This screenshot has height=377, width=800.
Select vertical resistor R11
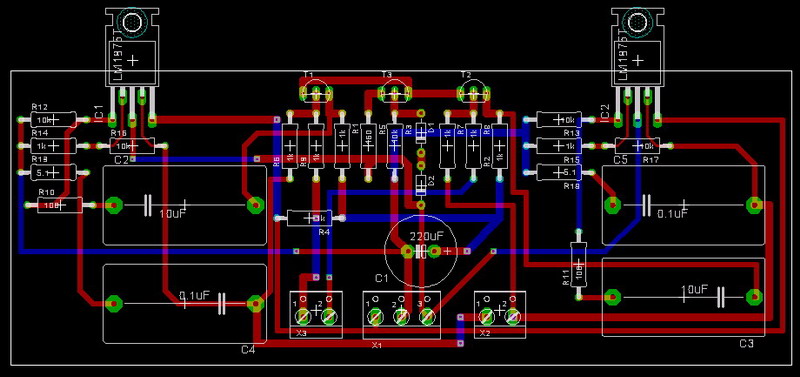point(579,264)
